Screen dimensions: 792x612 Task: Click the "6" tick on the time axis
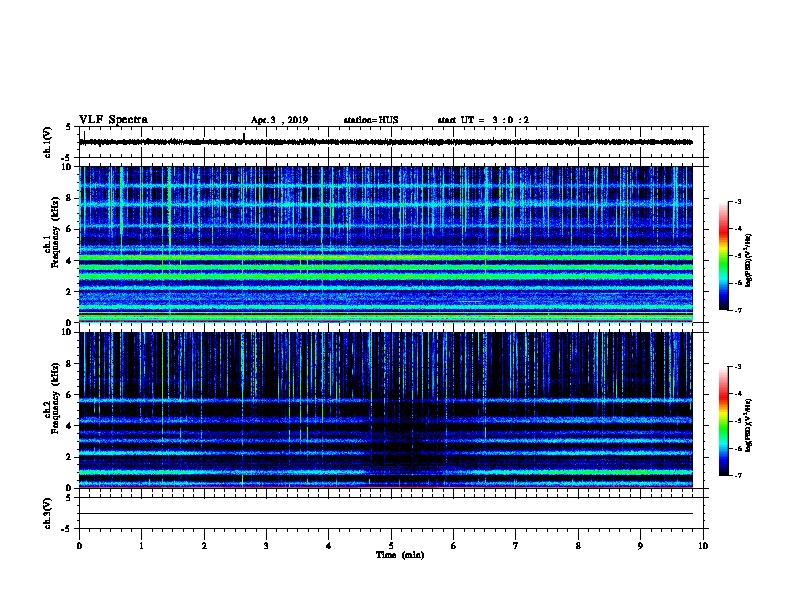click(x=454, y=546)
